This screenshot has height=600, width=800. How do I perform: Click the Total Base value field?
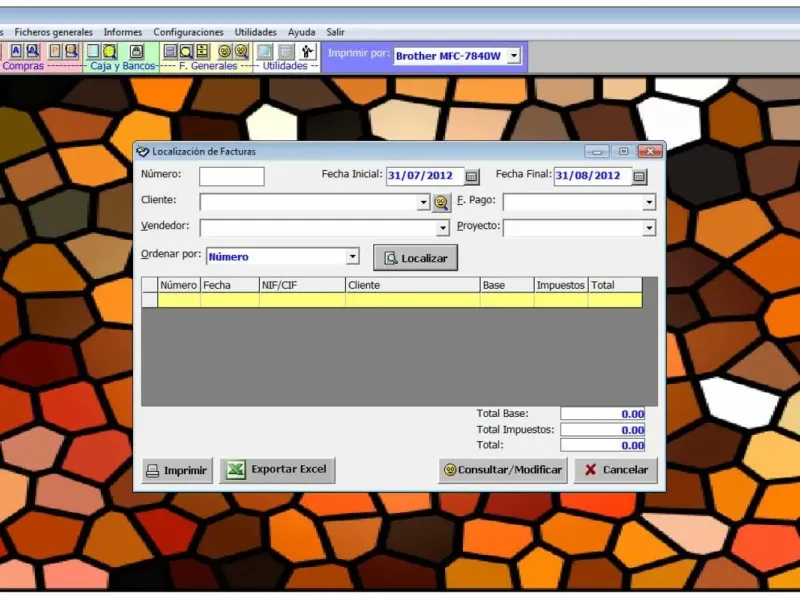(x=603, y=414)
